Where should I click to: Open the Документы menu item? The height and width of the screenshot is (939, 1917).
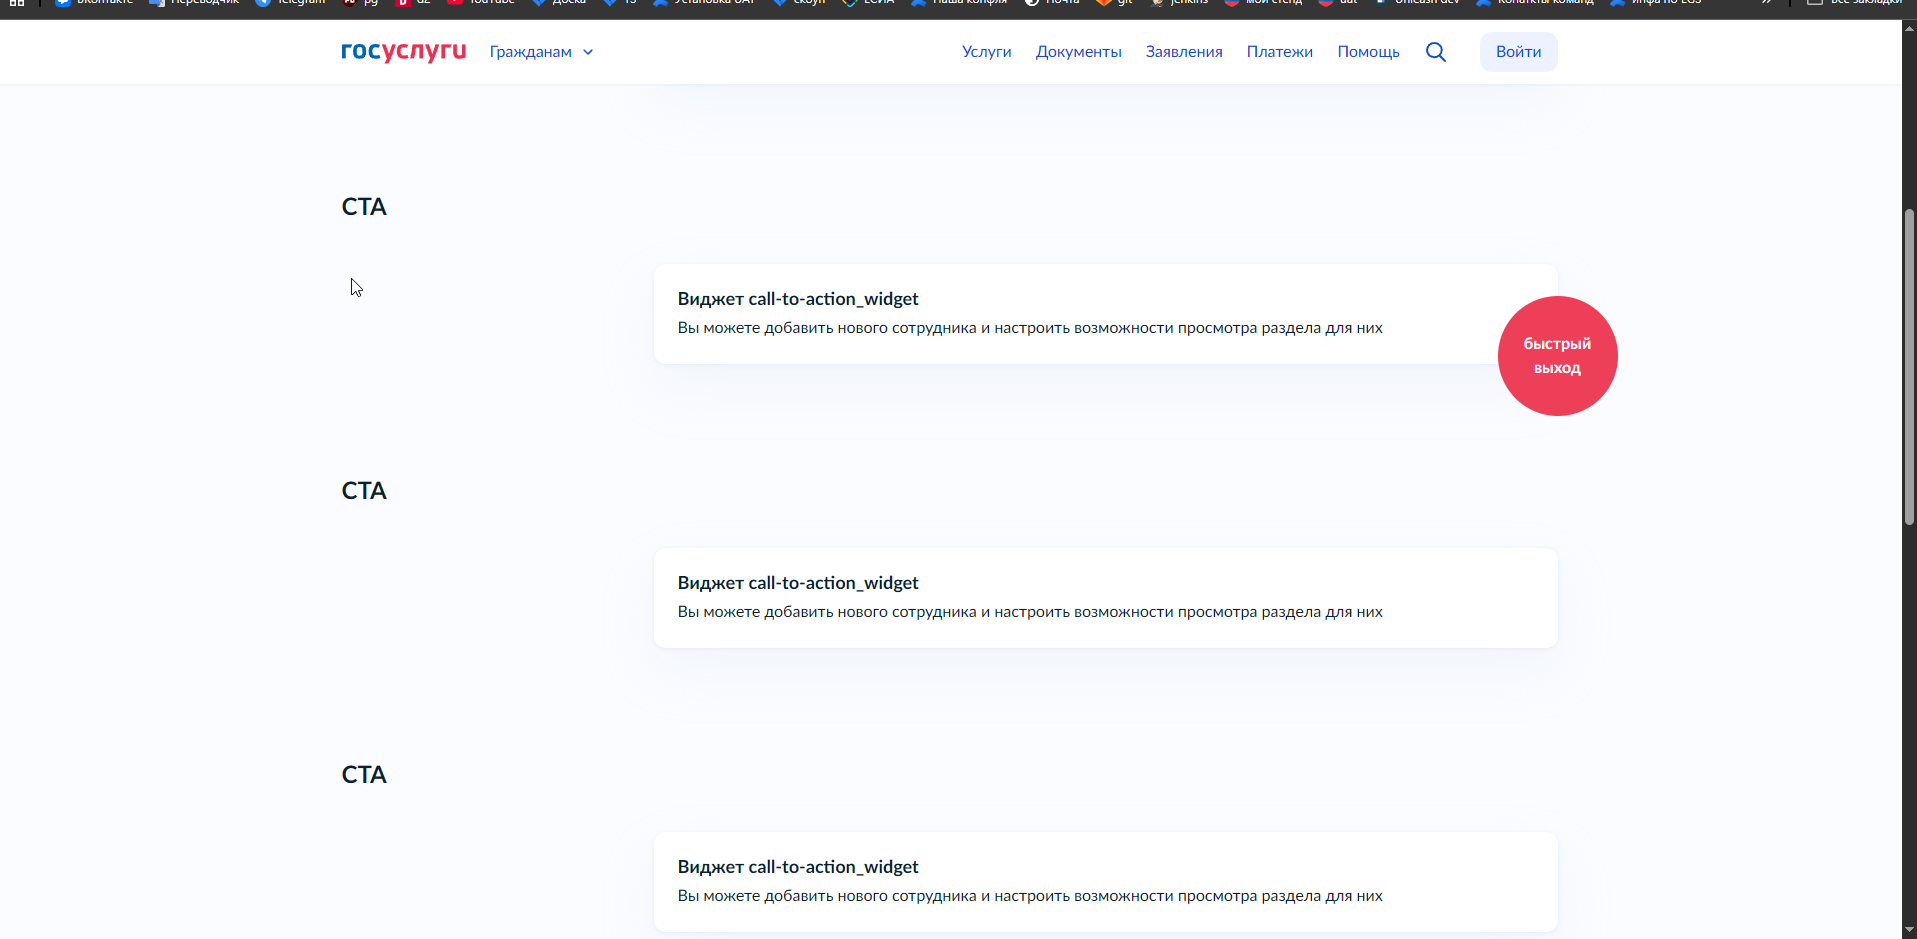[x=1078, y=52]
